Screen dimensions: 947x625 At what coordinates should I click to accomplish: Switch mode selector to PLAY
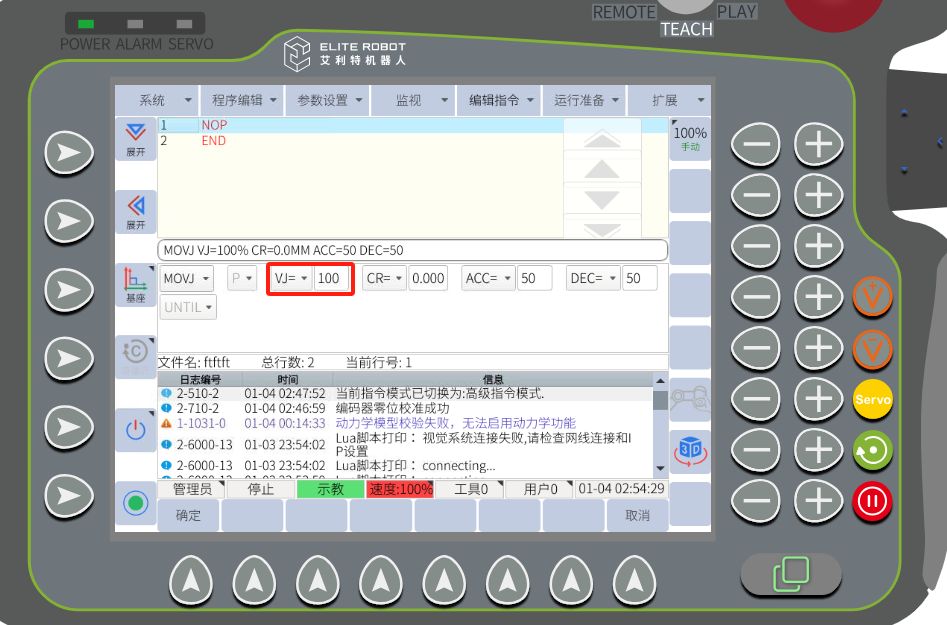click(737, 12)
